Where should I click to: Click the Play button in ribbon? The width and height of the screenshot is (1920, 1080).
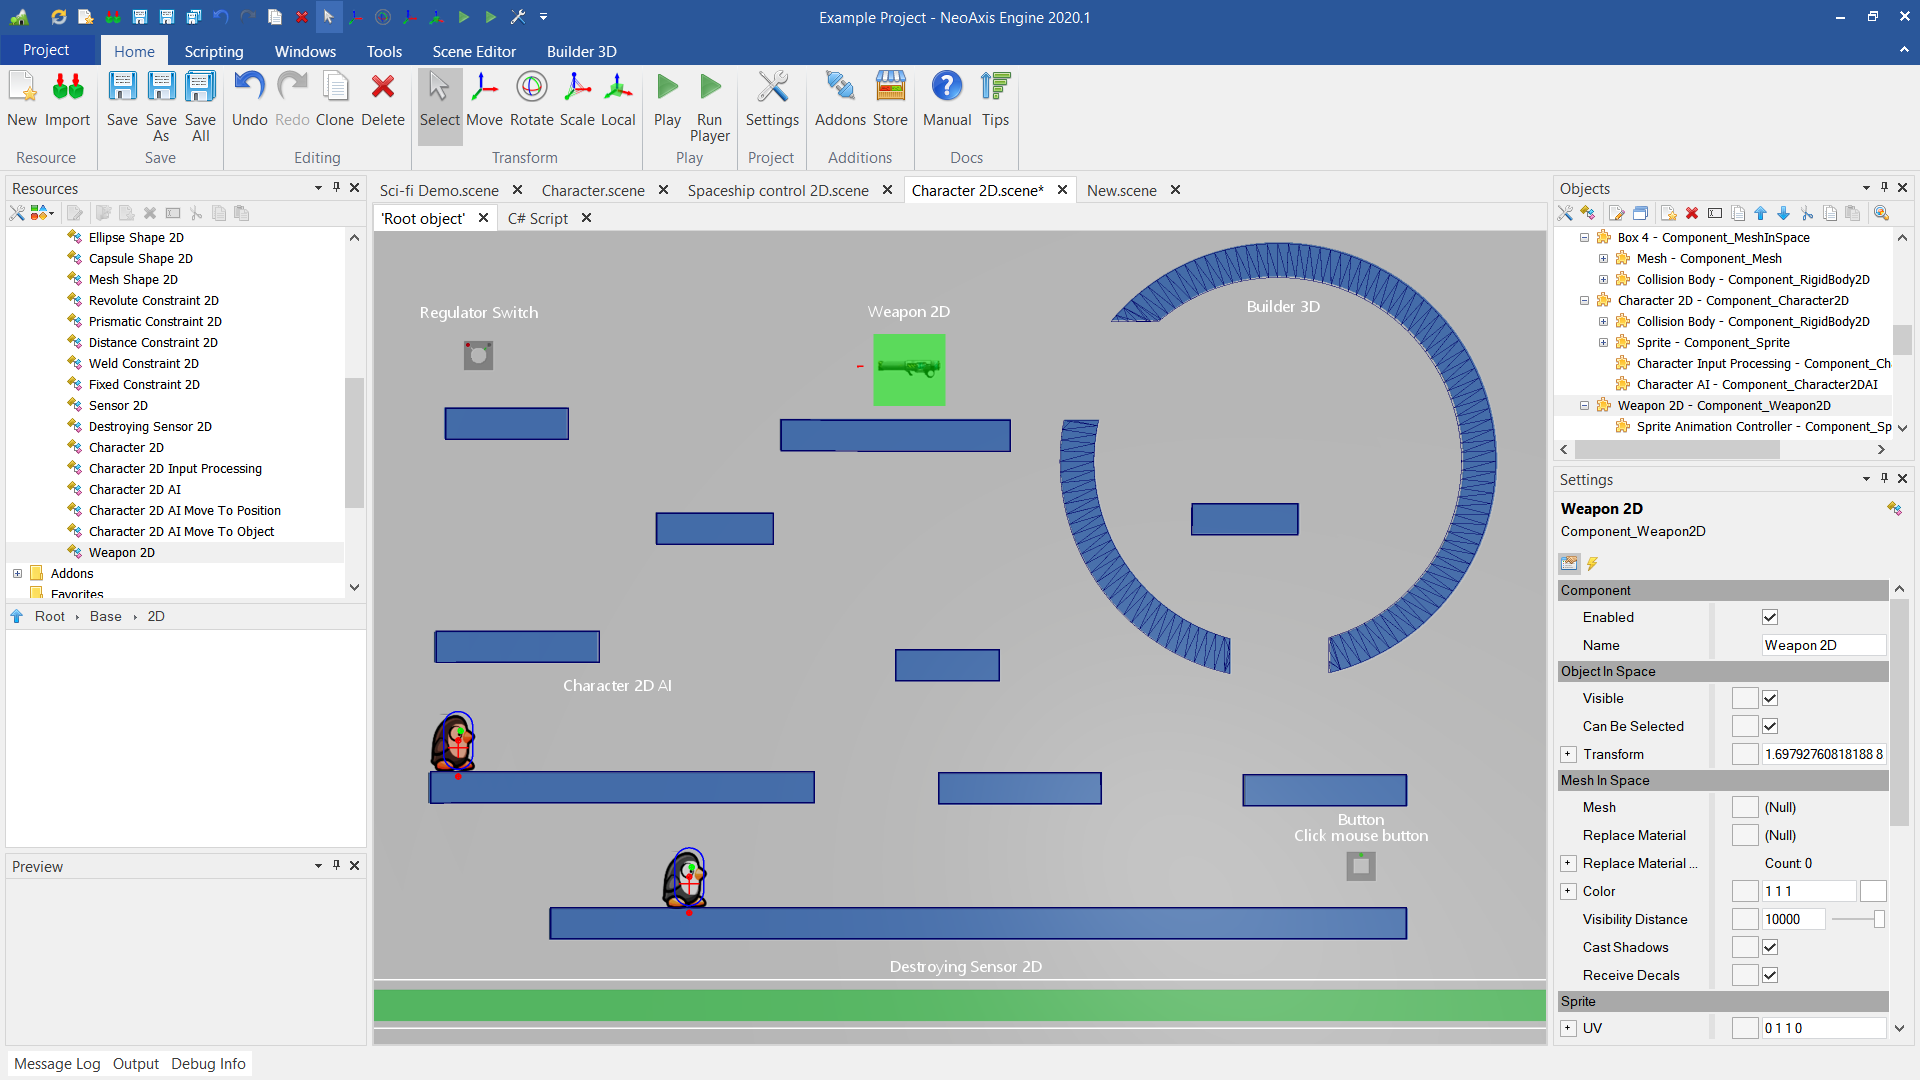[667, 99]
